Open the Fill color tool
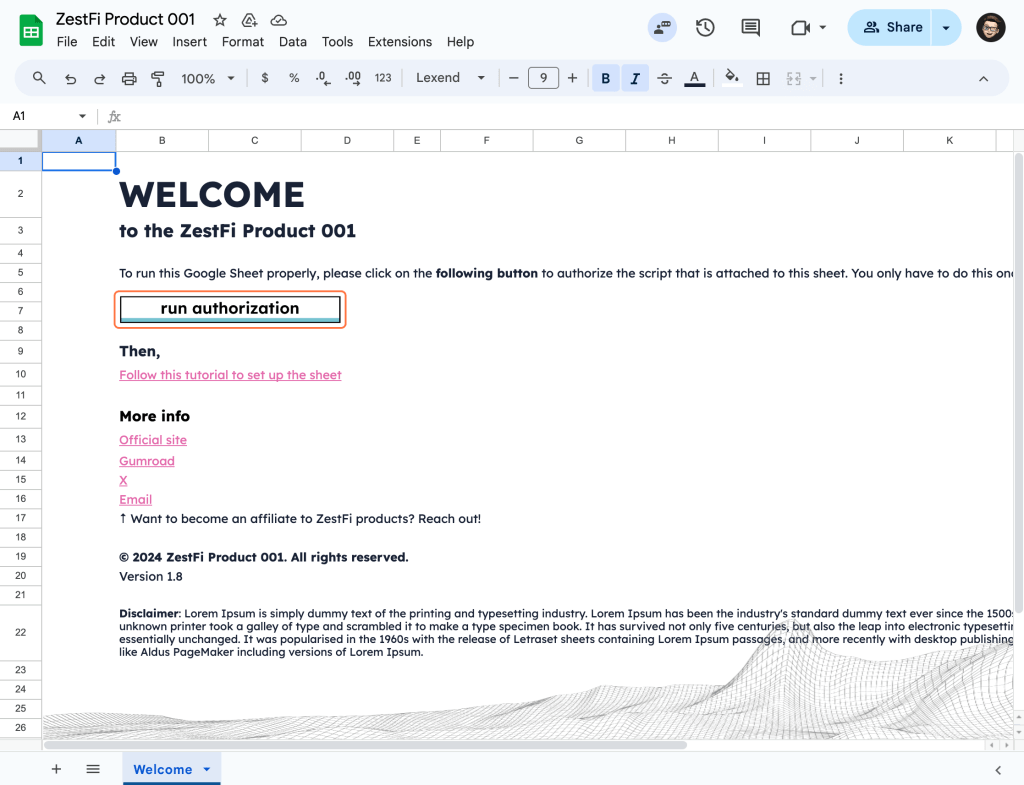 click(x=731, y=77)
